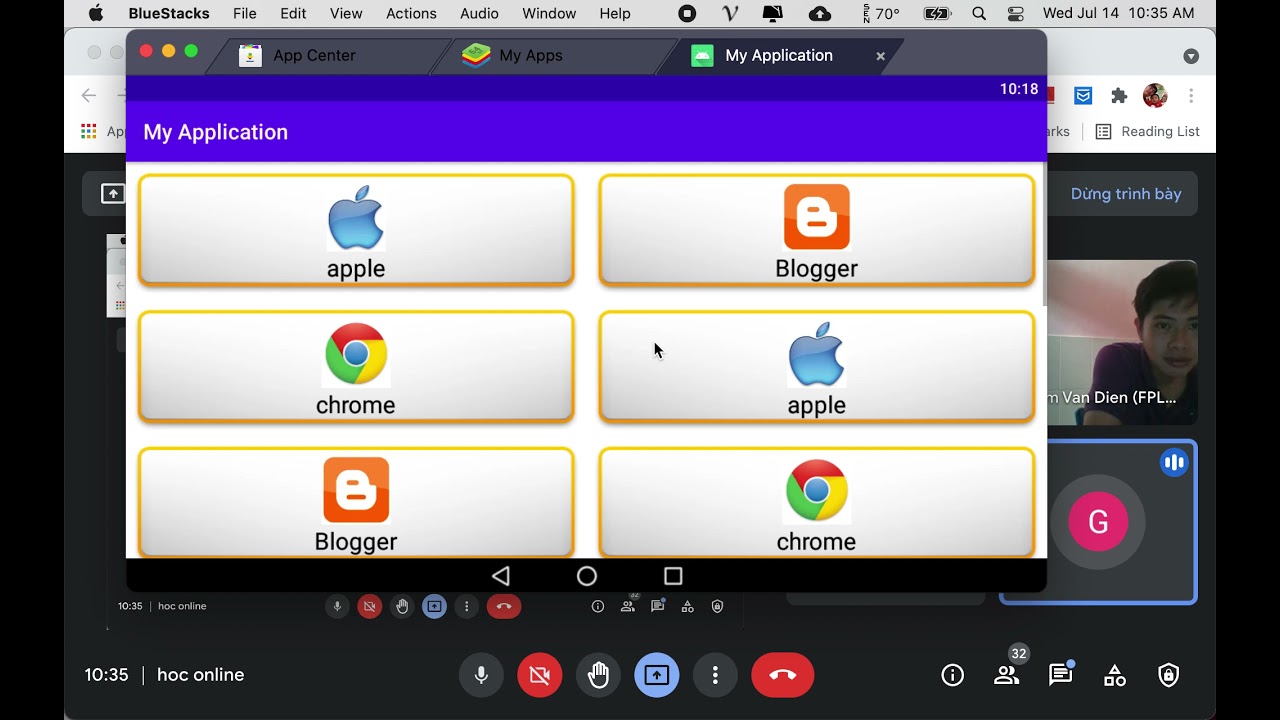
Task: Click Chrome tab search dropdown arrow
Action: [x=1191, y=56]
